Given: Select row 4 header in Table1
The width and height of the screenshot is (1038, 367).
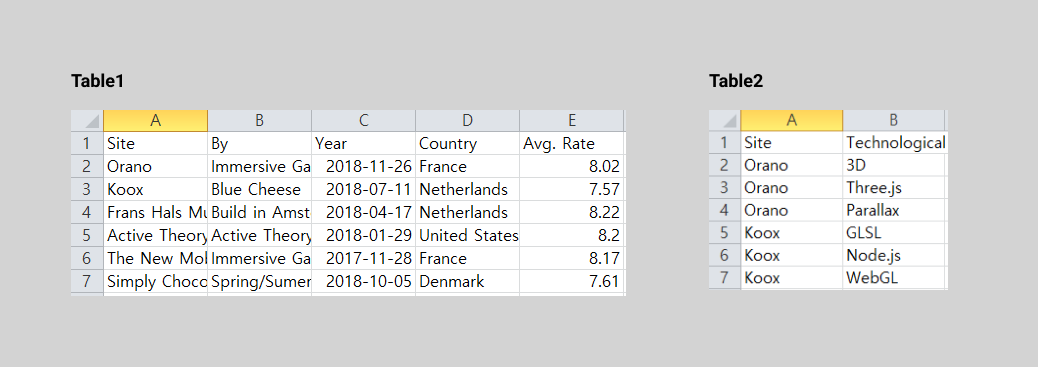Looking at the screenshot, I should [x=87, y=213].
